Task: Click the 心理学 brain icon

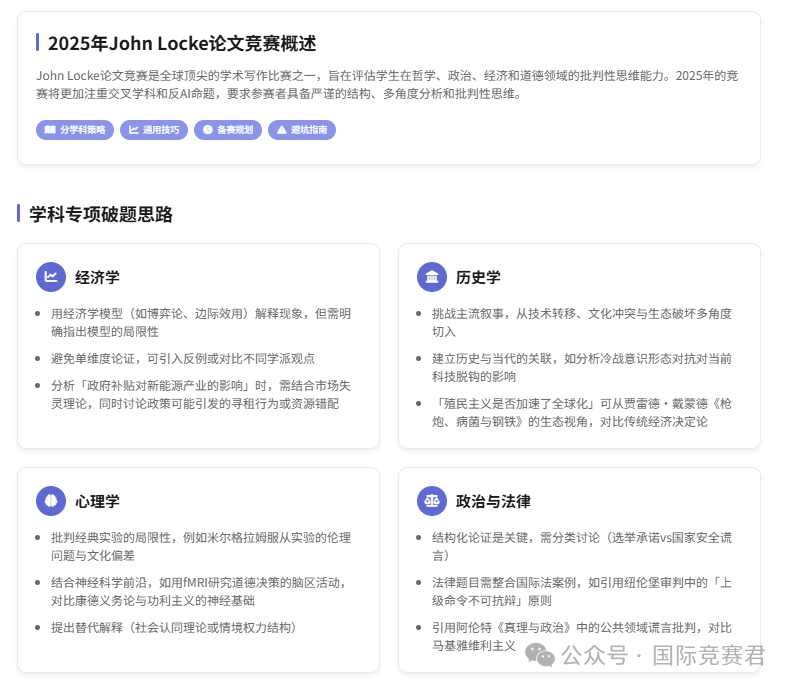Action: click(51, 501)
